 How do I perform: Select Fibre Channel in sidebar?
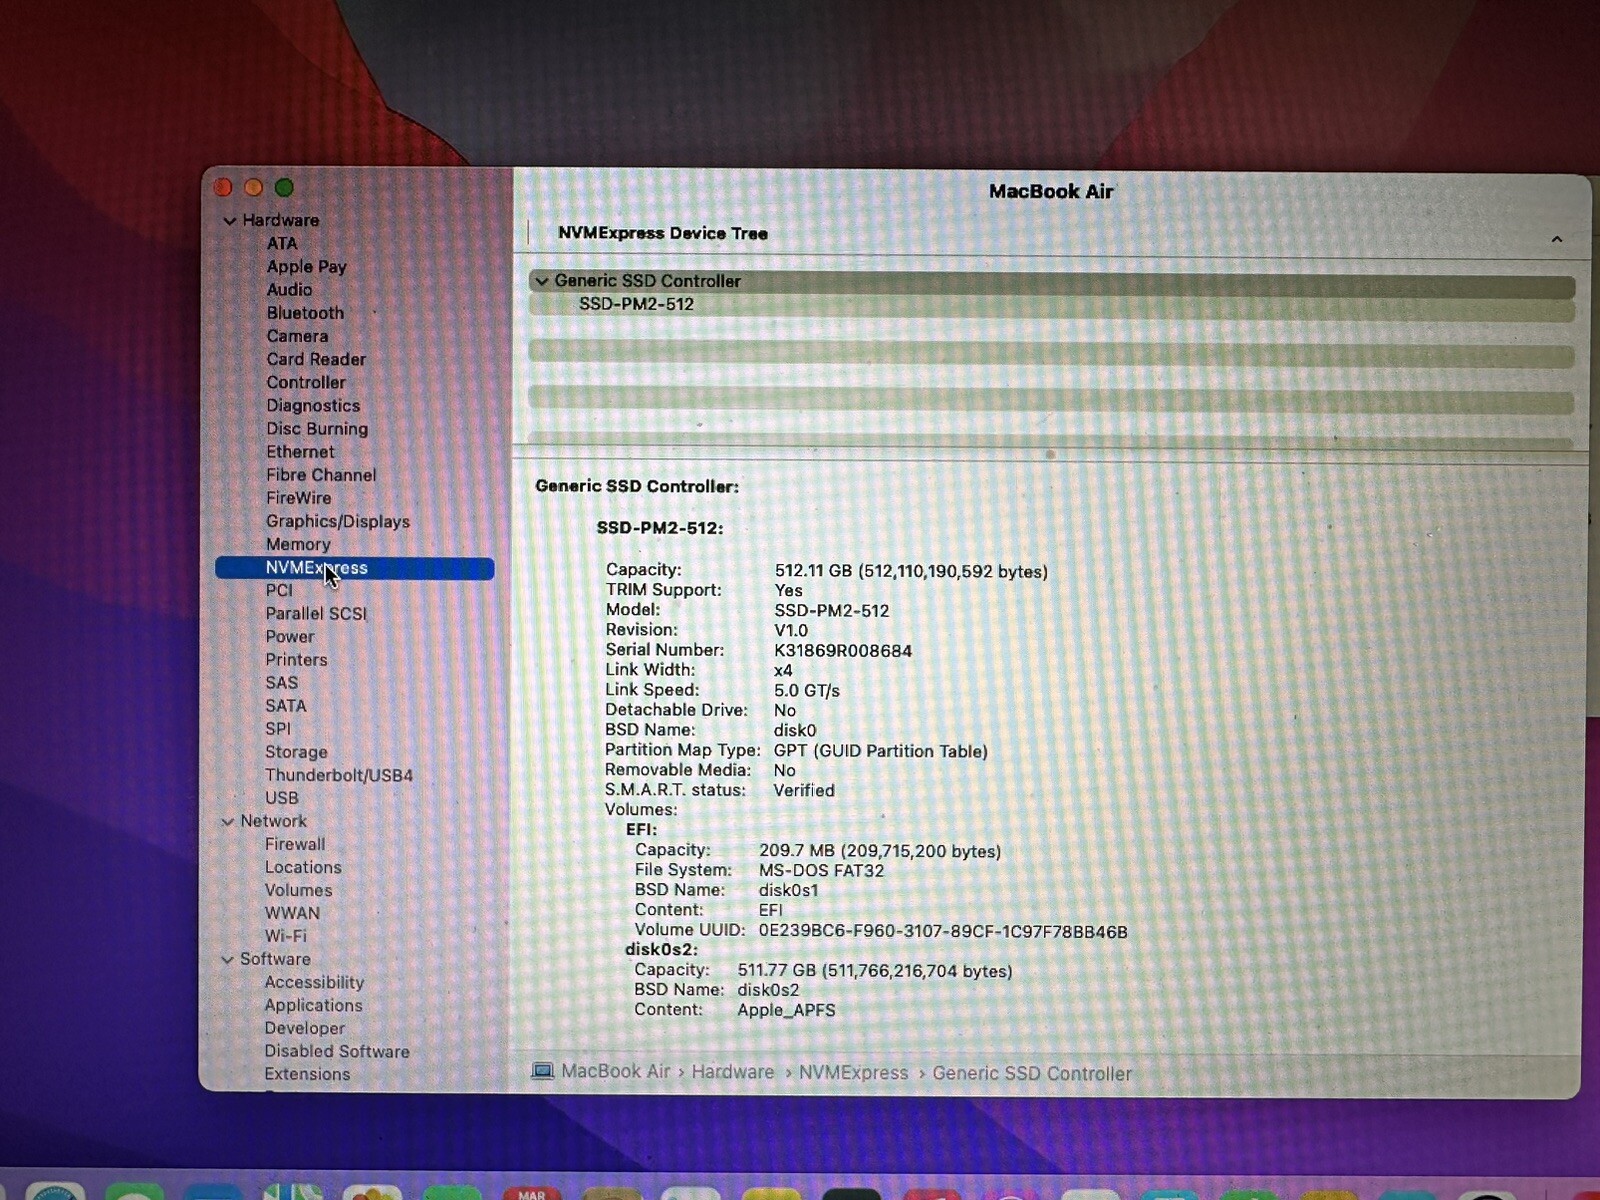click(321, 475)
